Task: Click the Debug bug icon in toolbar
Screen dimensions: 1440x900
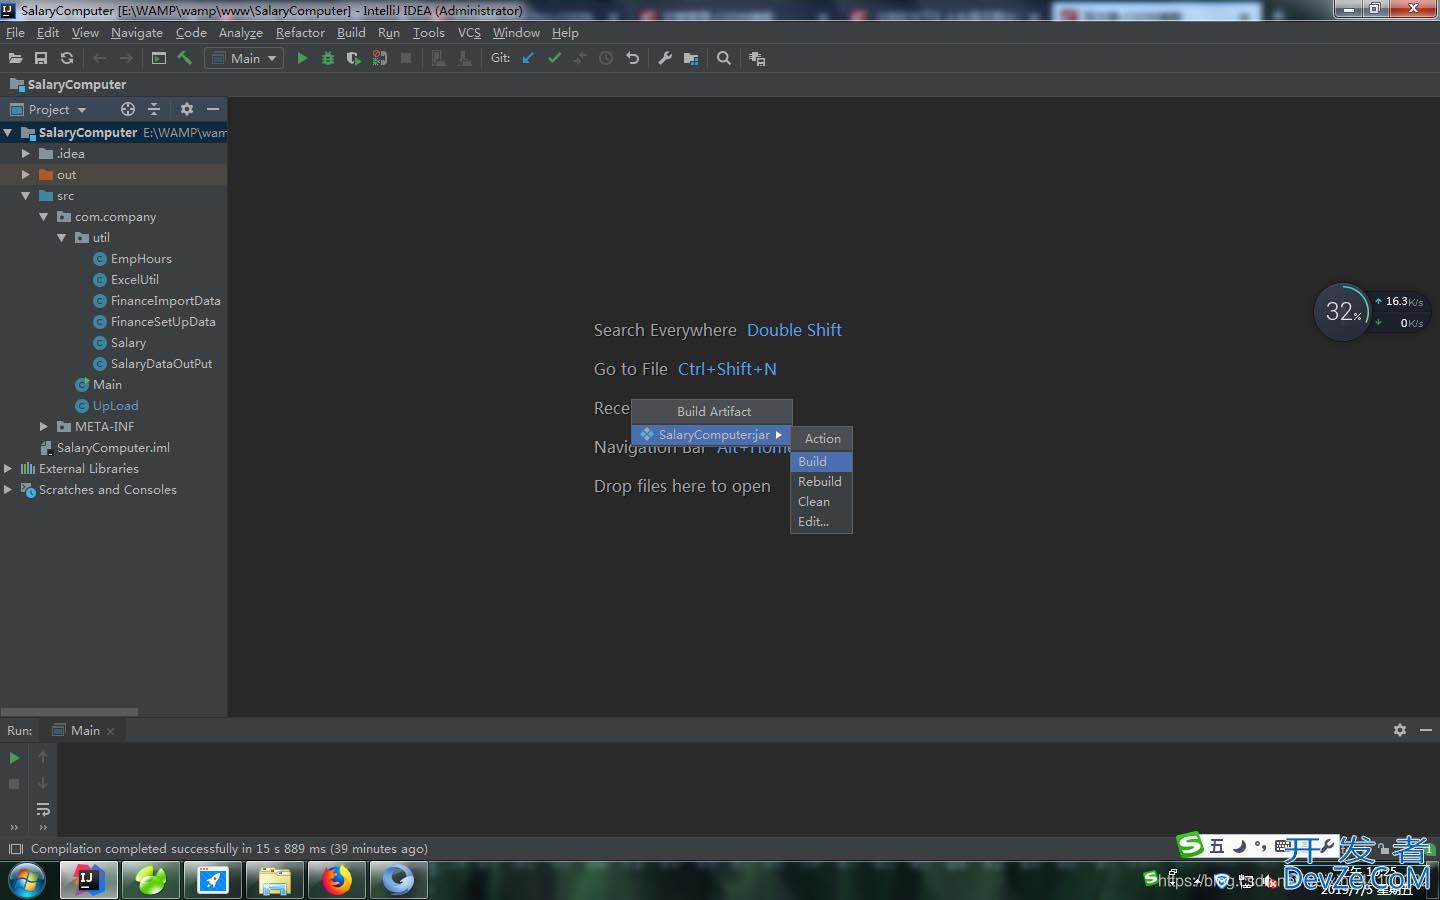Action: (327, 58)
